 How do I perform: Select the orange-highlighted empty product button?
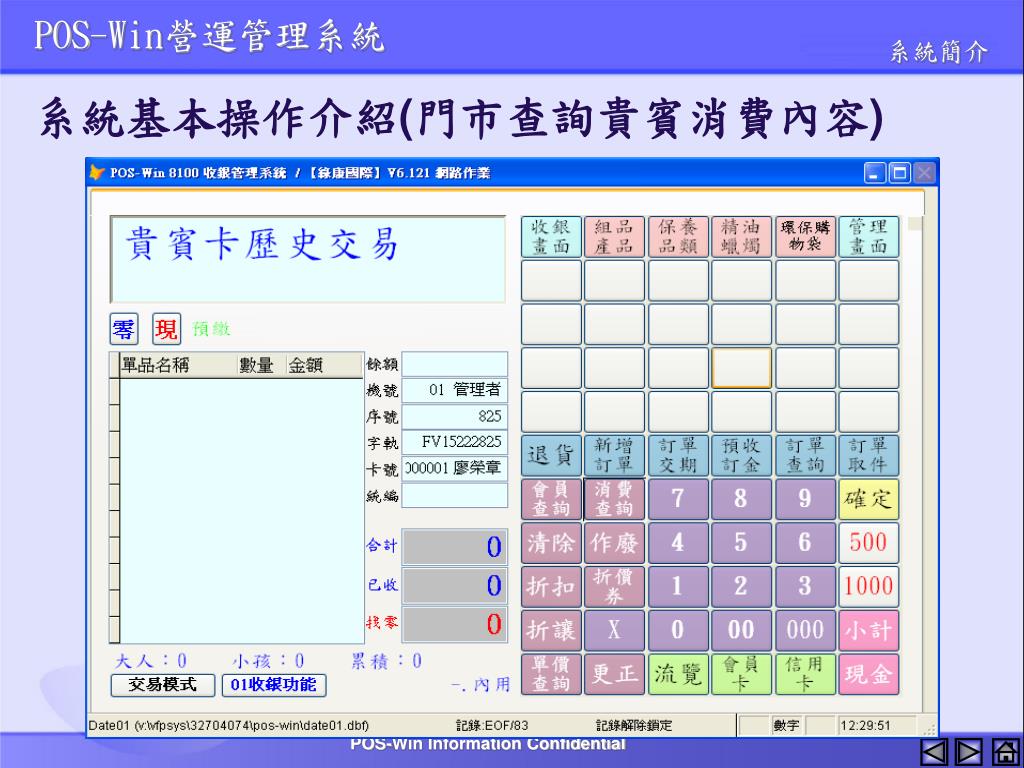point(741,368)
